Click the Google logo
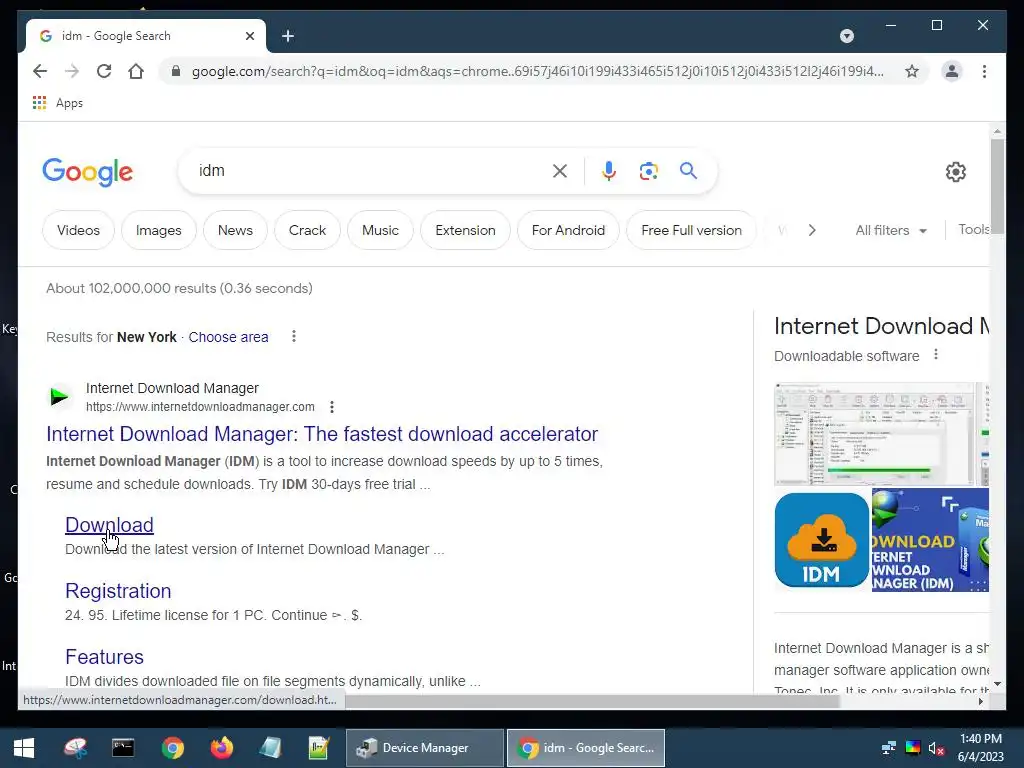Screen dimensions: 1024x768 pos(88,172)
